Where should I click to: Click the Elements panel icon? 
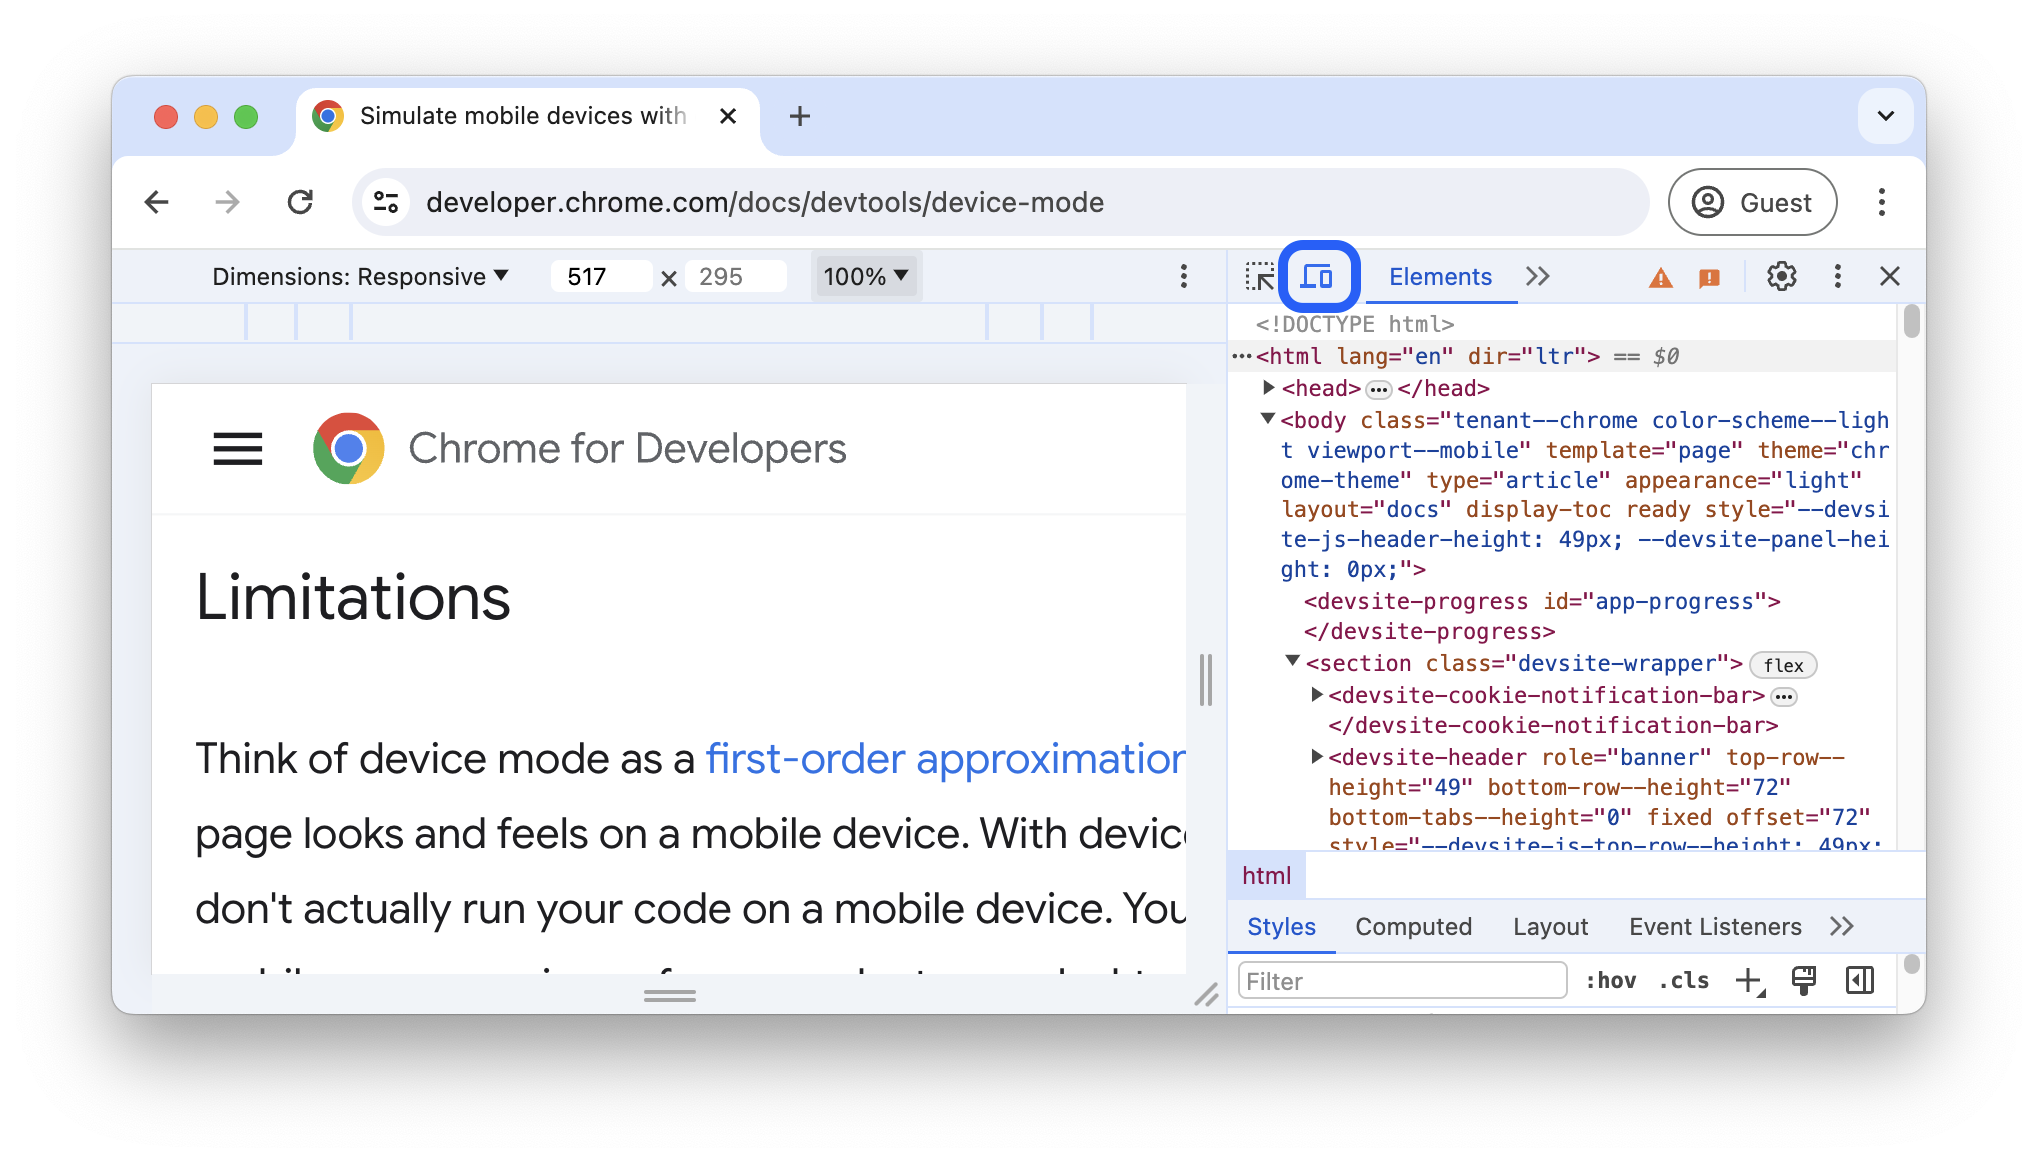point(1439,274)
